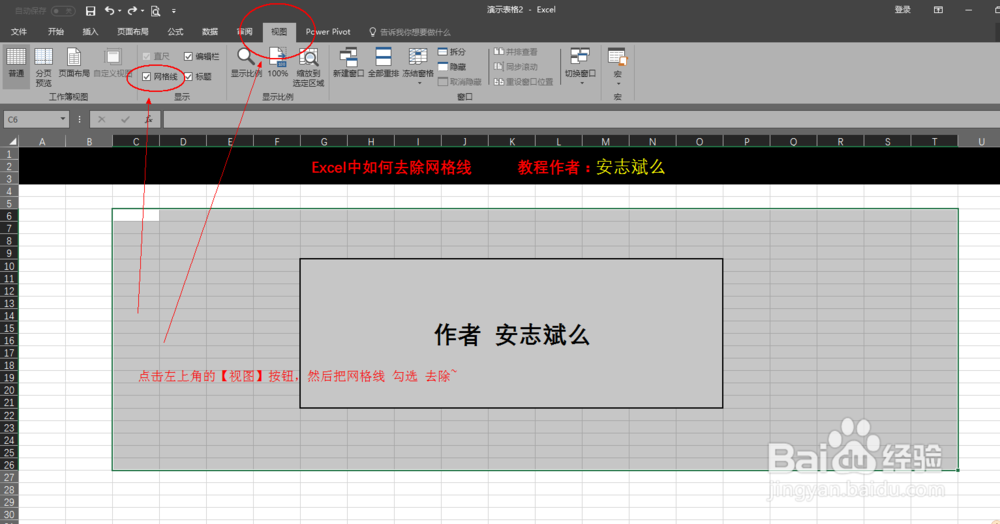Screen dimensions: 1000x524
Task: Toggle the 直尺 ruler checkbox
Action: (x=147, y=57)
